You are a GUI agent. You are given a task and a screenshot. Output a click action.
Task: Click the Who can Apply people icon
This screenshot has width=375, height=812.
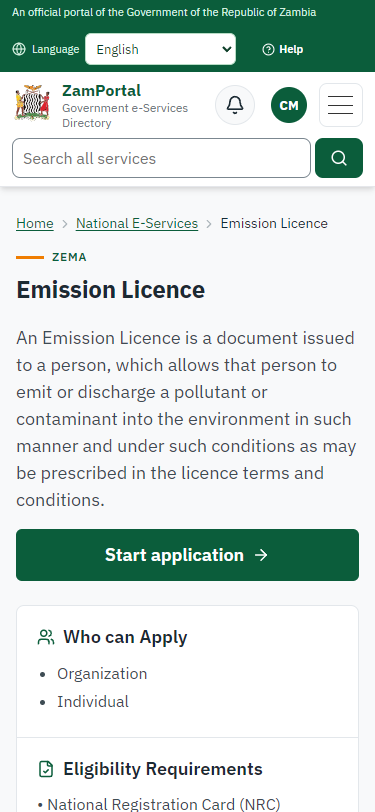click(x=46, y=637)
